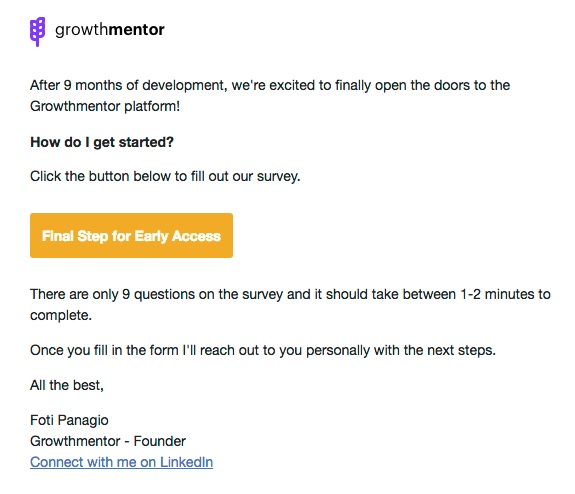Click the 'Once you fill in the form' sentence

coord(263,350)
